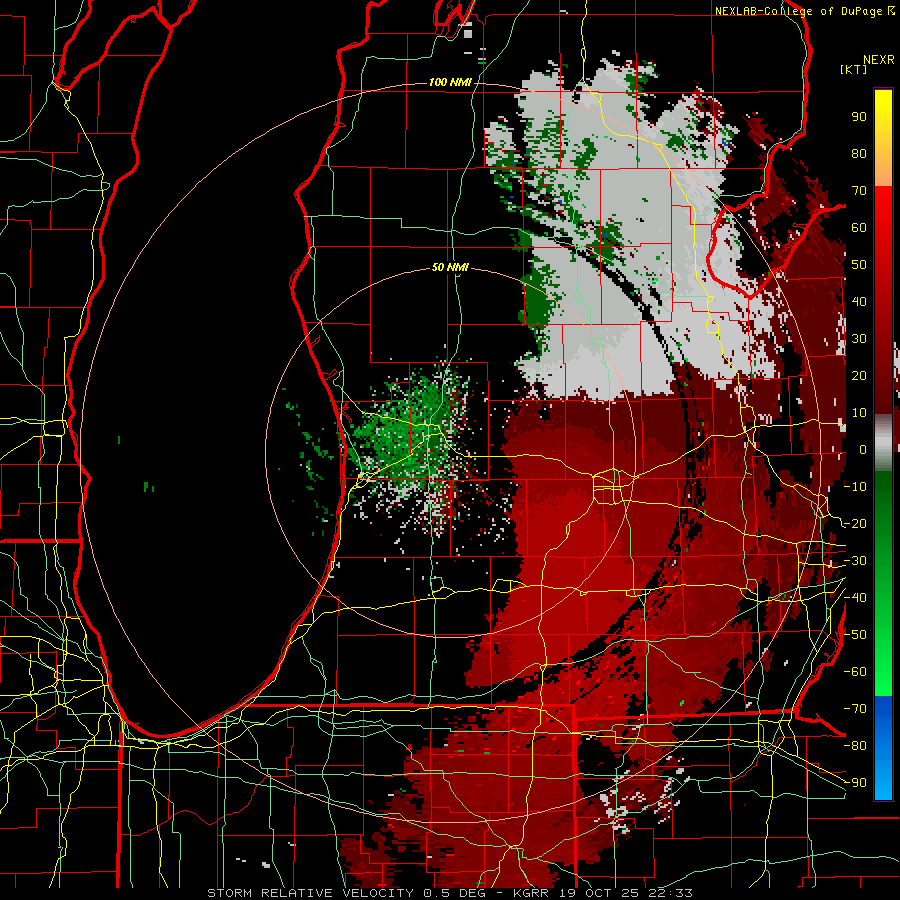This screenshot has height=900, width=900.
Task: Click the 50 NMI range ring label
Action: pyautogui.click(x=450, y=267)
